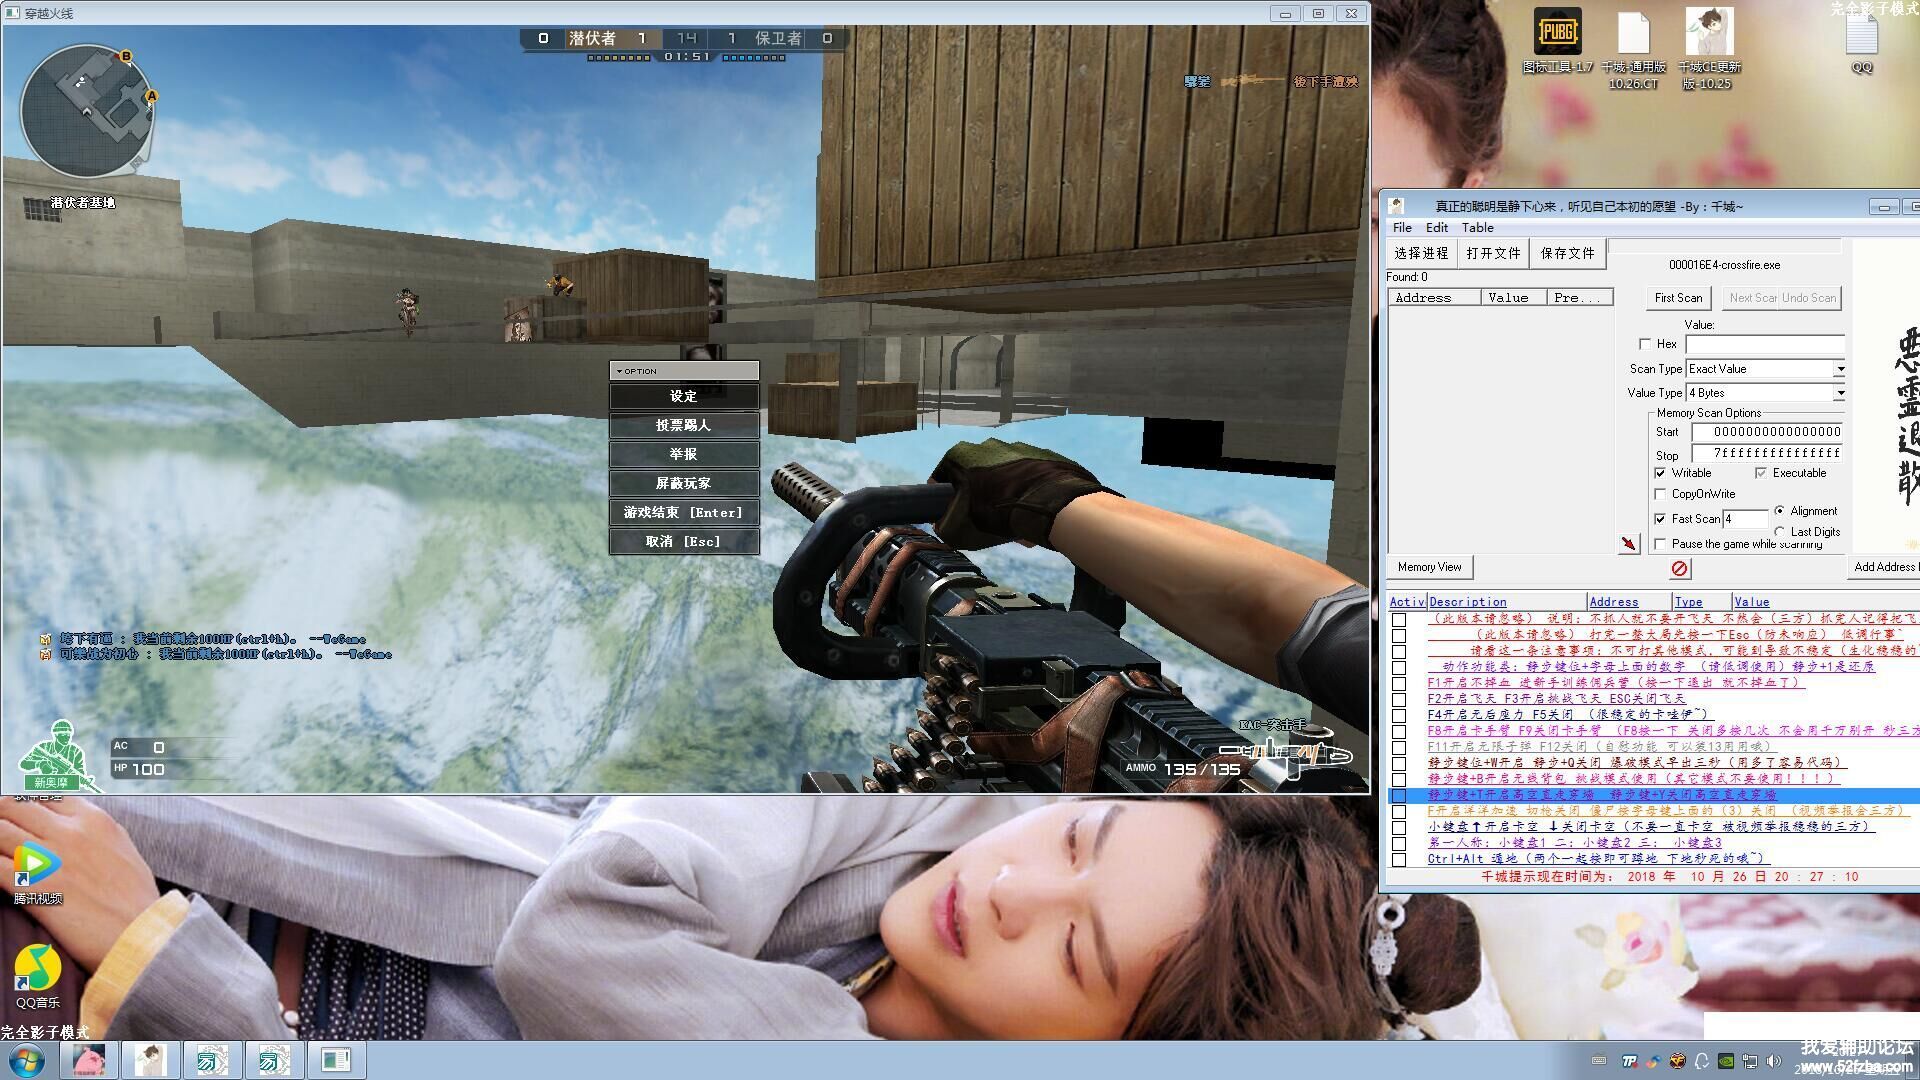
Task: Open the 千城-通用版 10.26.CT desktop file
Action: point(1633,48)
